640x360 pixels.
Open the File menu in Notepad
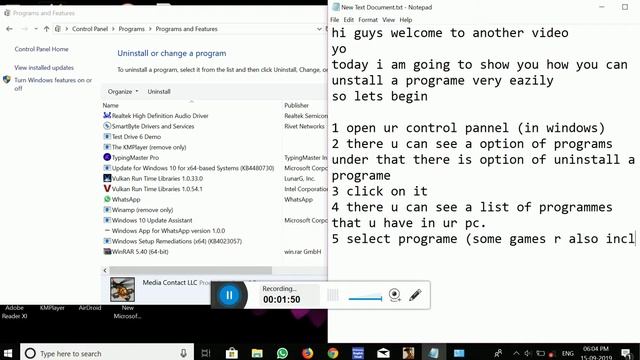[x=335, y=20]
